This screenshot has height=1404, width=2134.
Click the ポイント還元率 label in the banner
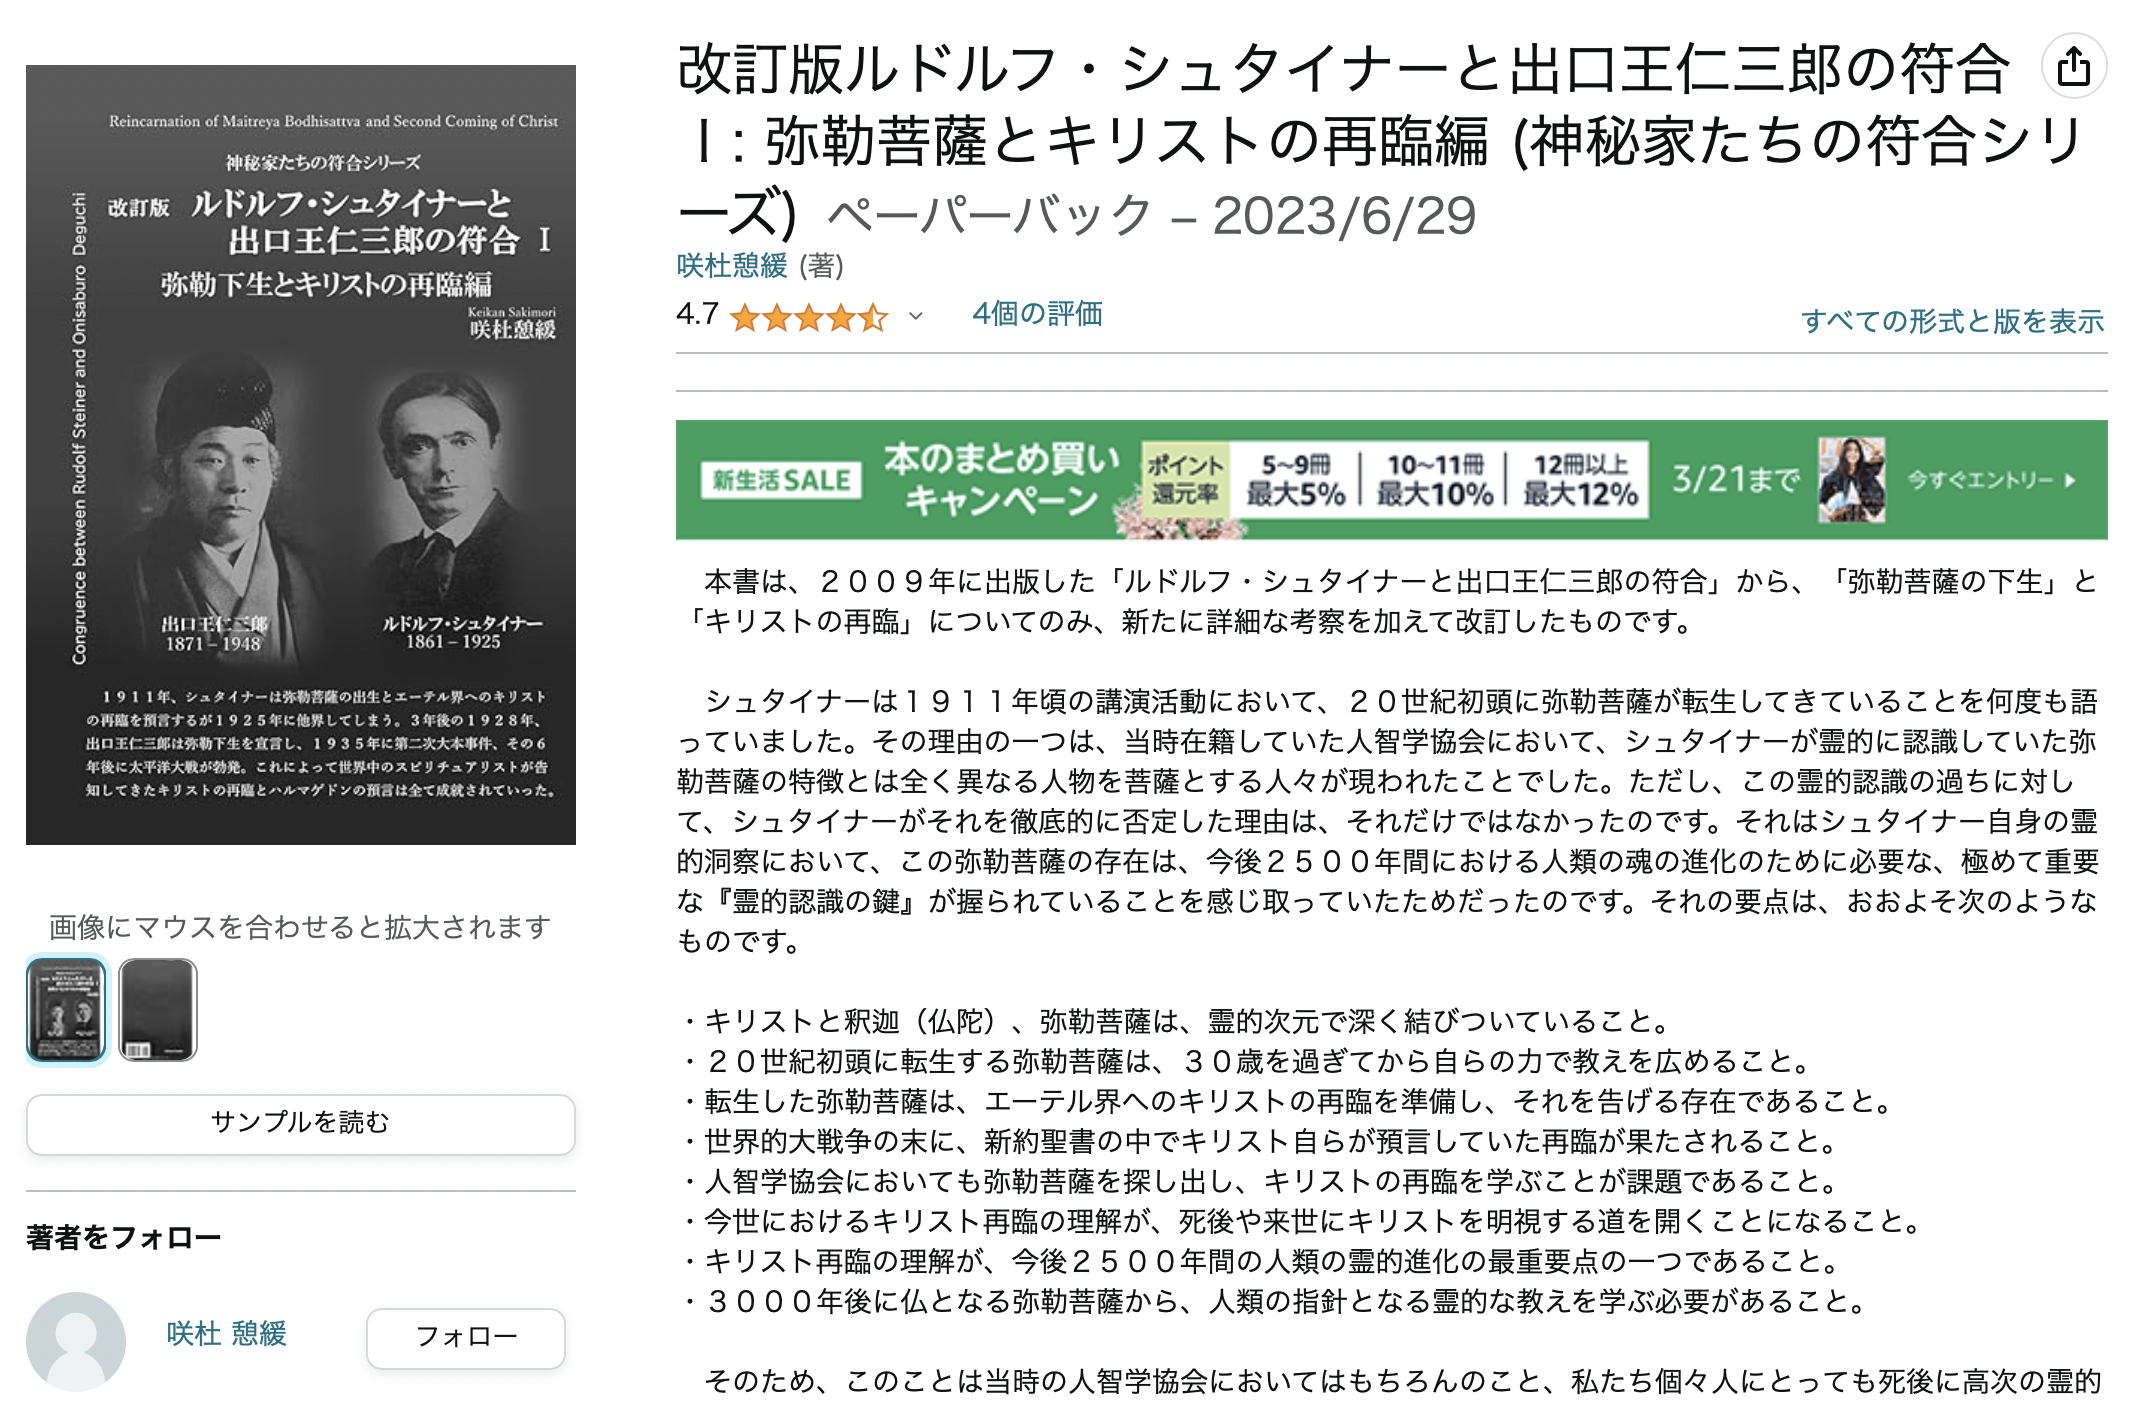[1185, 480]
